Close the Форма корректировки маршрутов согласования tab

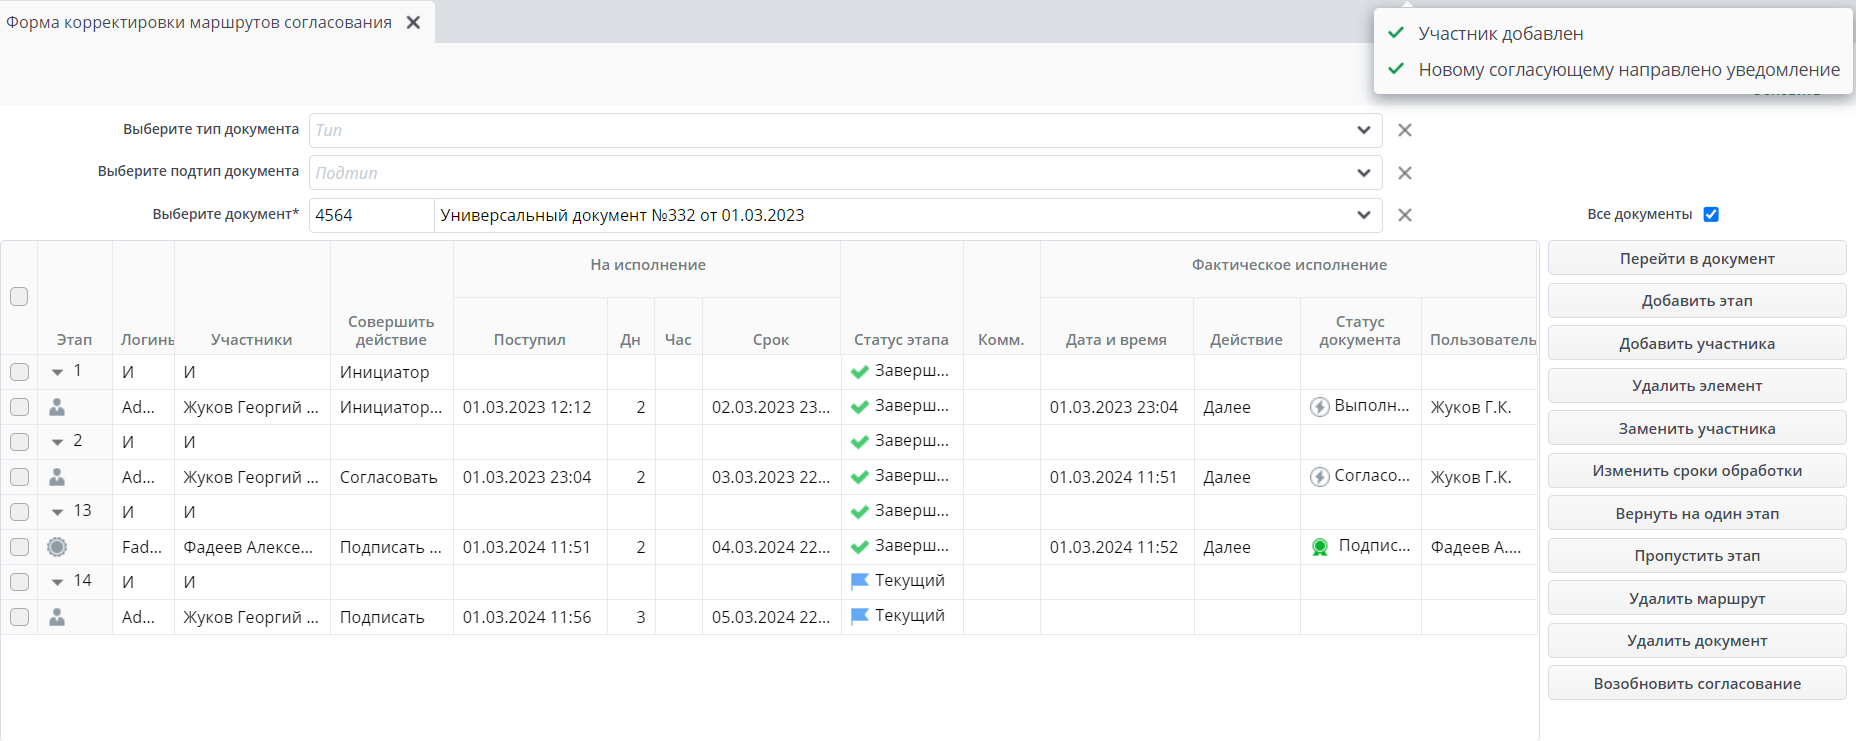413,22
